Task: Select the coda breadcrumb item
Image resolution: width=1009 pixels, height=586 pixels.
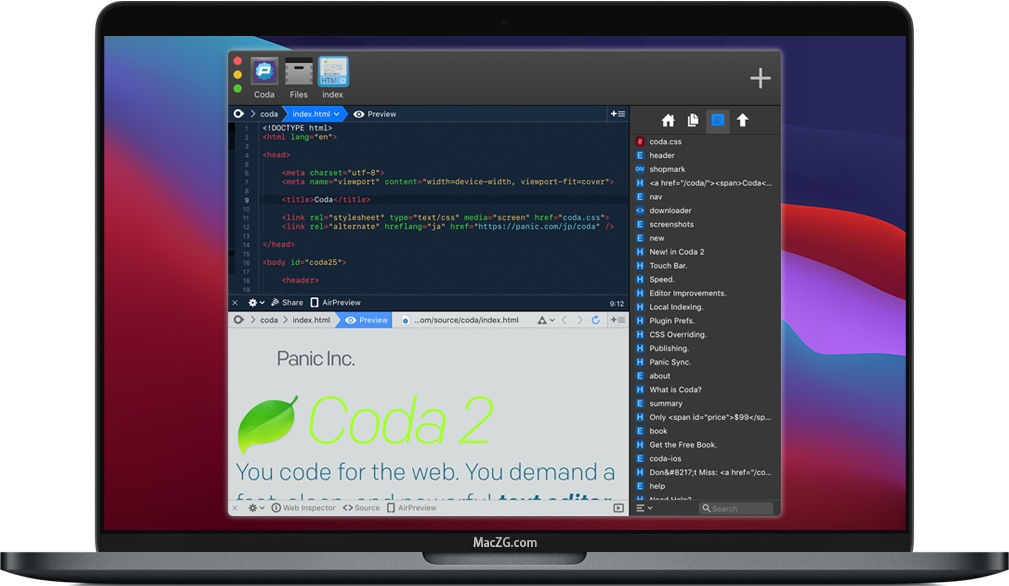Action: (x=267, y=113)
